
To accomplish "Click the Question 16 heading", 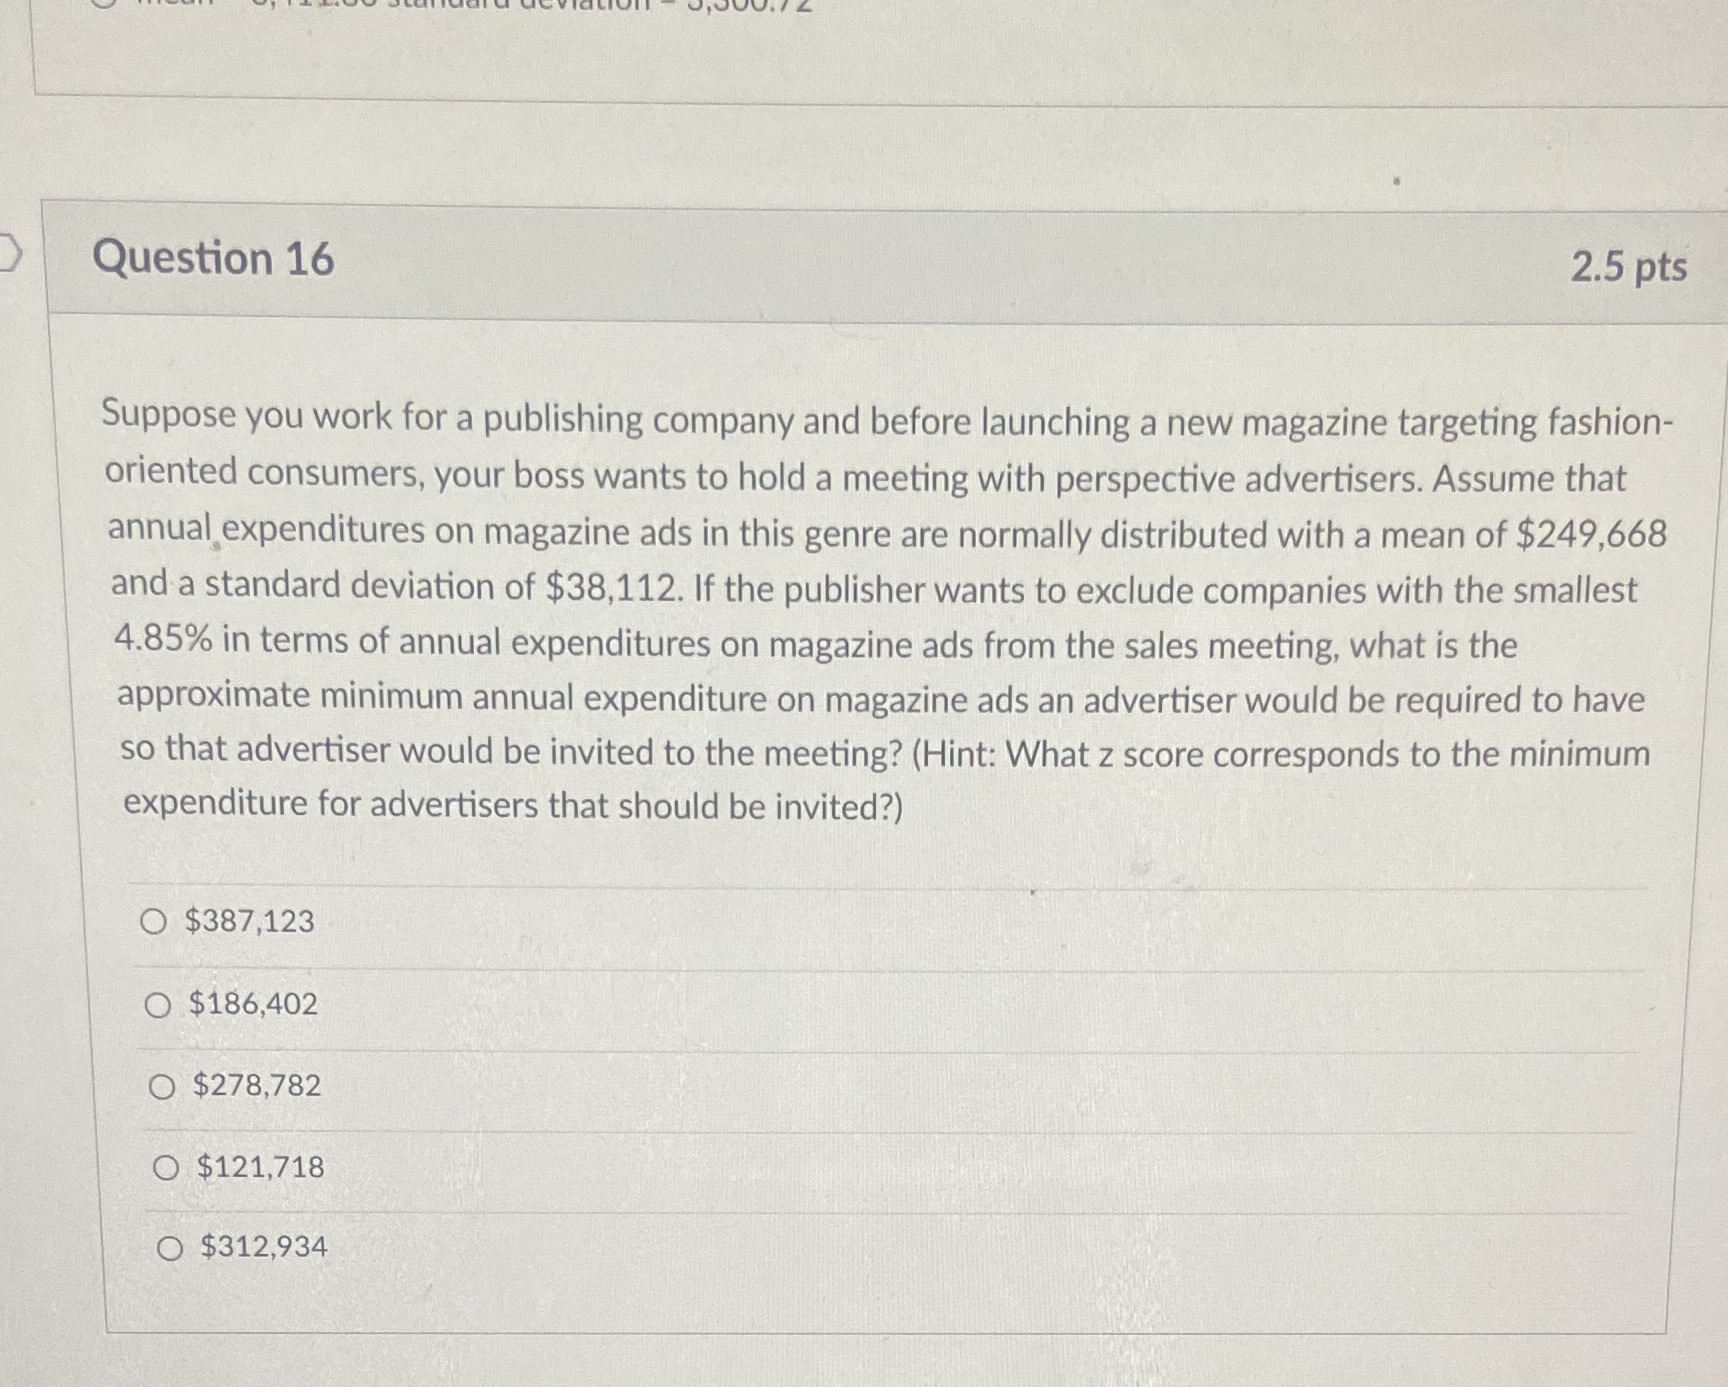I will (x=213, y=259).
